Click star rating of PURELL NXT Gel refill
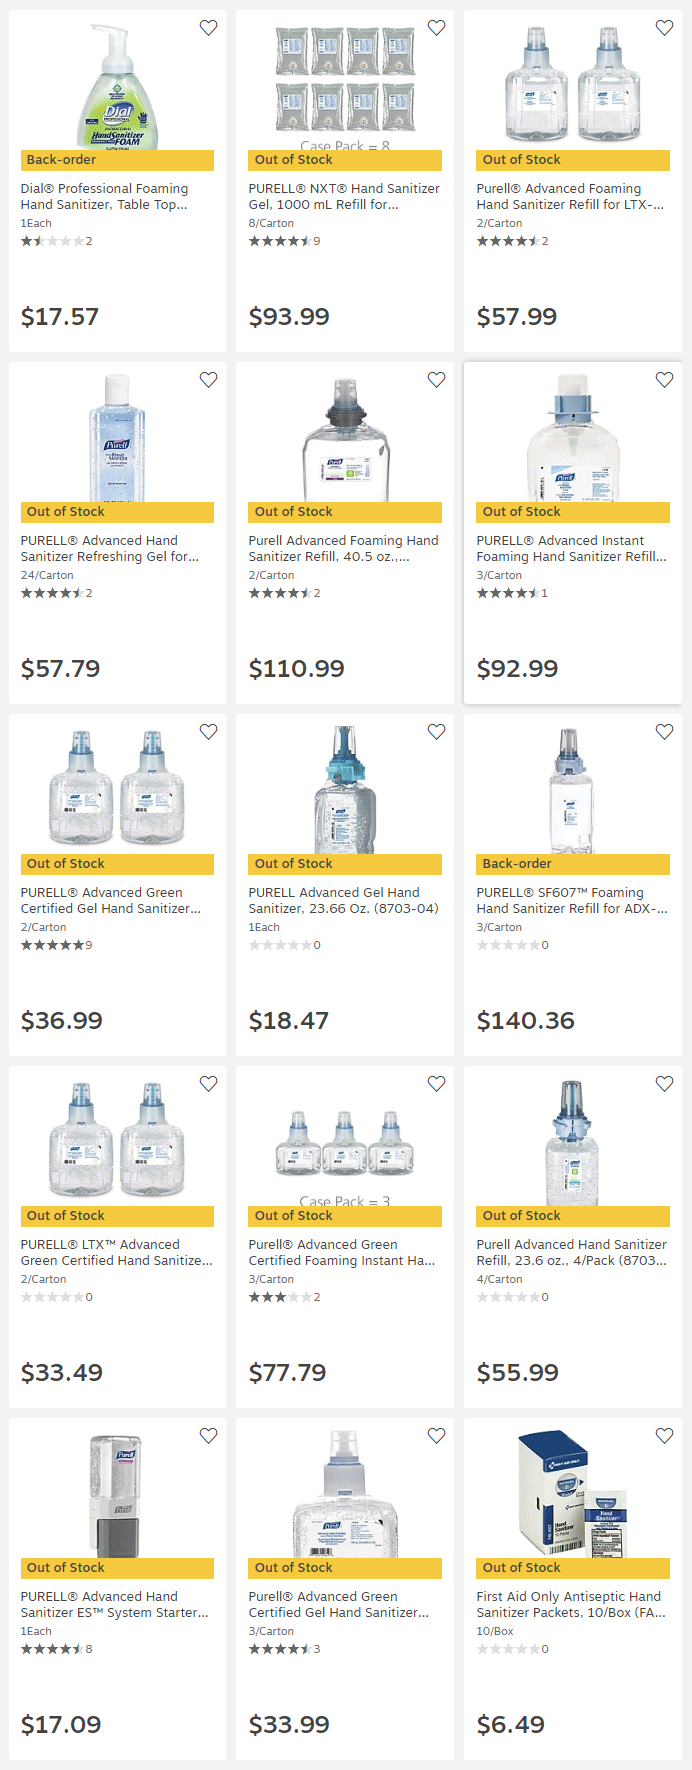Viewport: 692px width, 1770px height. point(279,241)
